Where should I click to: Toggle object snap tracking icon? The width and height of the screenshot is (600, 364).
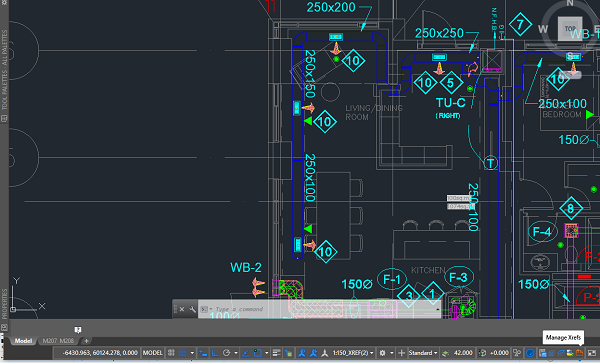(x=246, y=353)
